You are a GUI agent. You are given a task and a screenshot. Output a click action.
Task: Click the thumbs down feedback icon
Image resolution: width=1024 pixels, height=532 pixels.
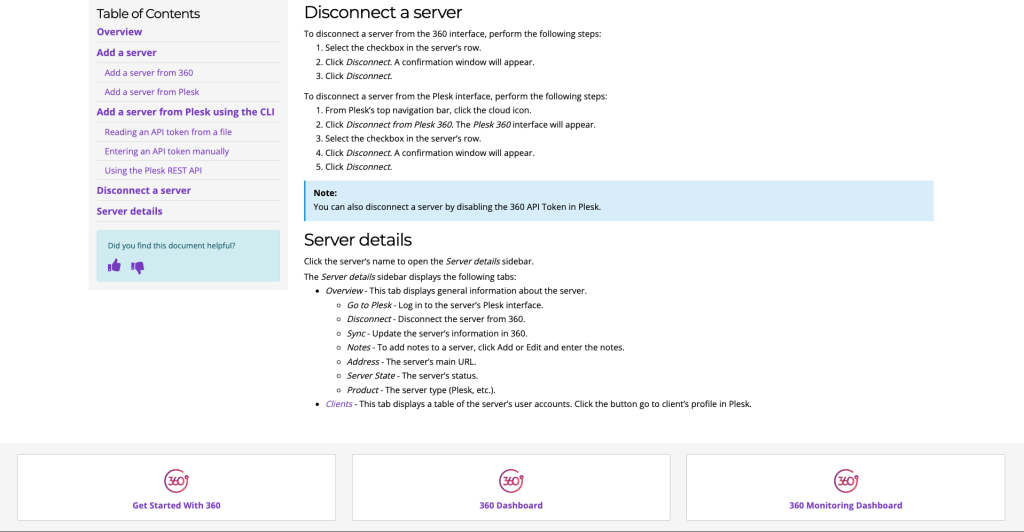(138, 267)
